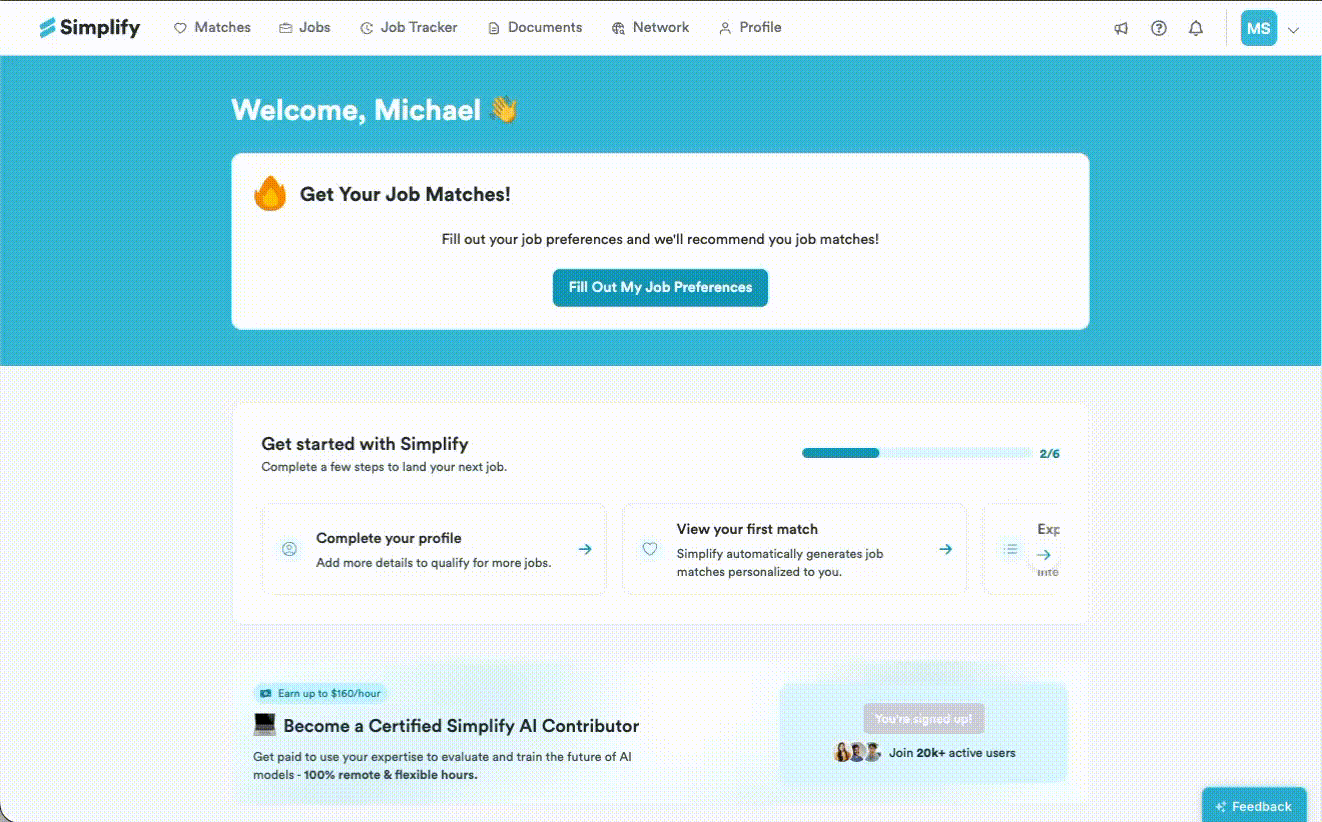Click the Simplify logo
The image size is (1322, 822).
[x=90, y=28]
